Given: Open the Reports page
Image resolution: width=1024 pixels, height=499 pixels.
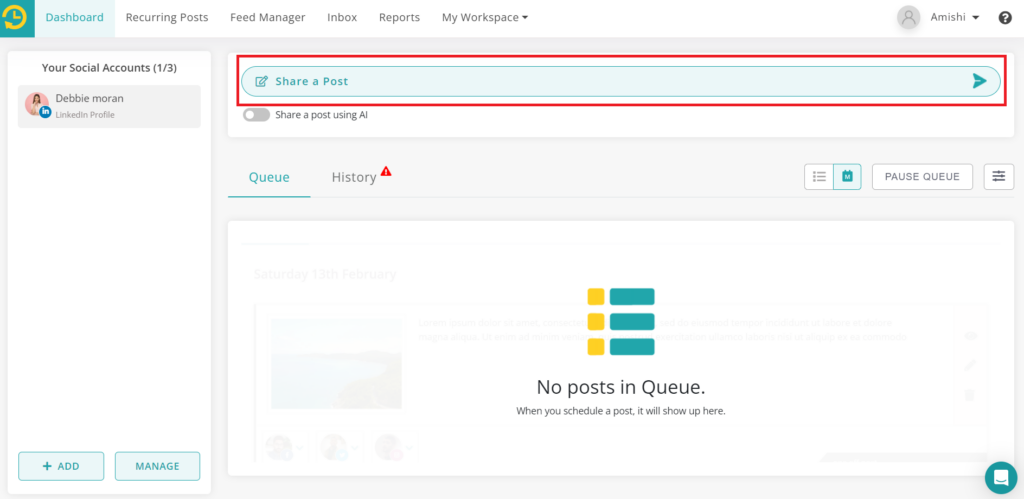Looking at the screenshot, I should click(x=399, y=18).
